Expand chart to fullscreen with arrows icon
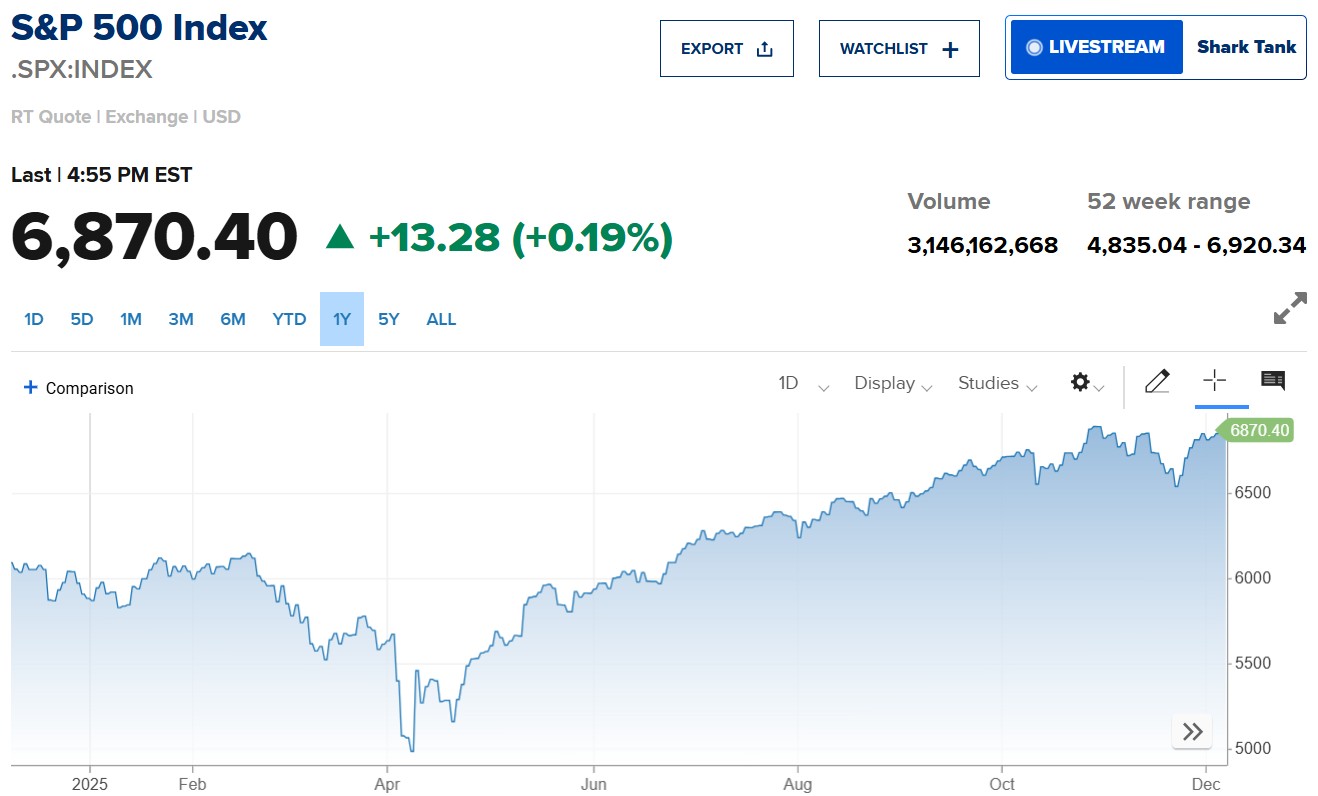Image resolution: width=1318 pixels, height=796 pixels. click(x=1290, y=309)
